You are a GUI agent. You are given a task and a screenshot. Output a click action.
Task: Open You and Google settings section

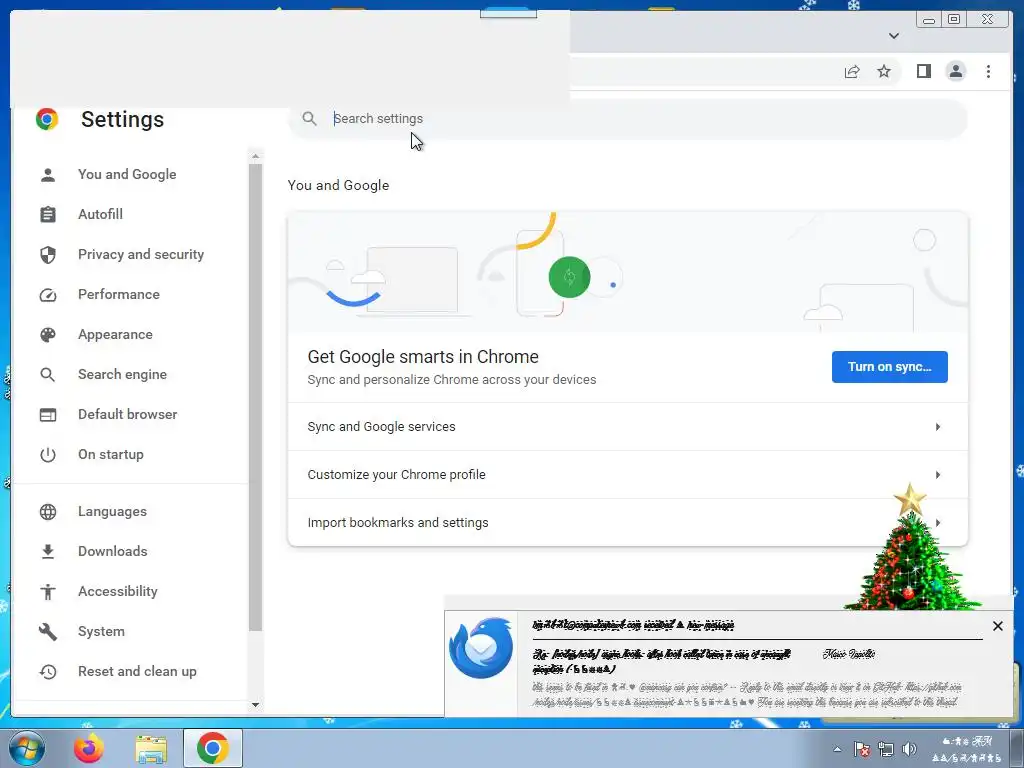coord(127,174)
